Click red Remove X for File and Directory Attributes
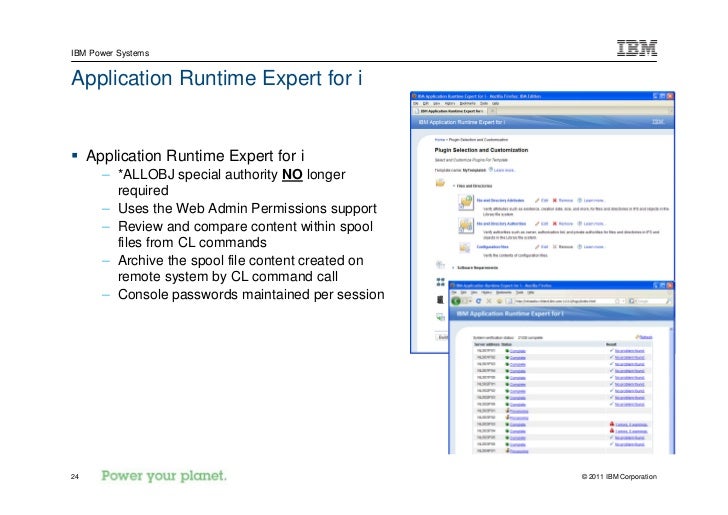The height and width of the screenshot is (515, 728). [554, 200]
